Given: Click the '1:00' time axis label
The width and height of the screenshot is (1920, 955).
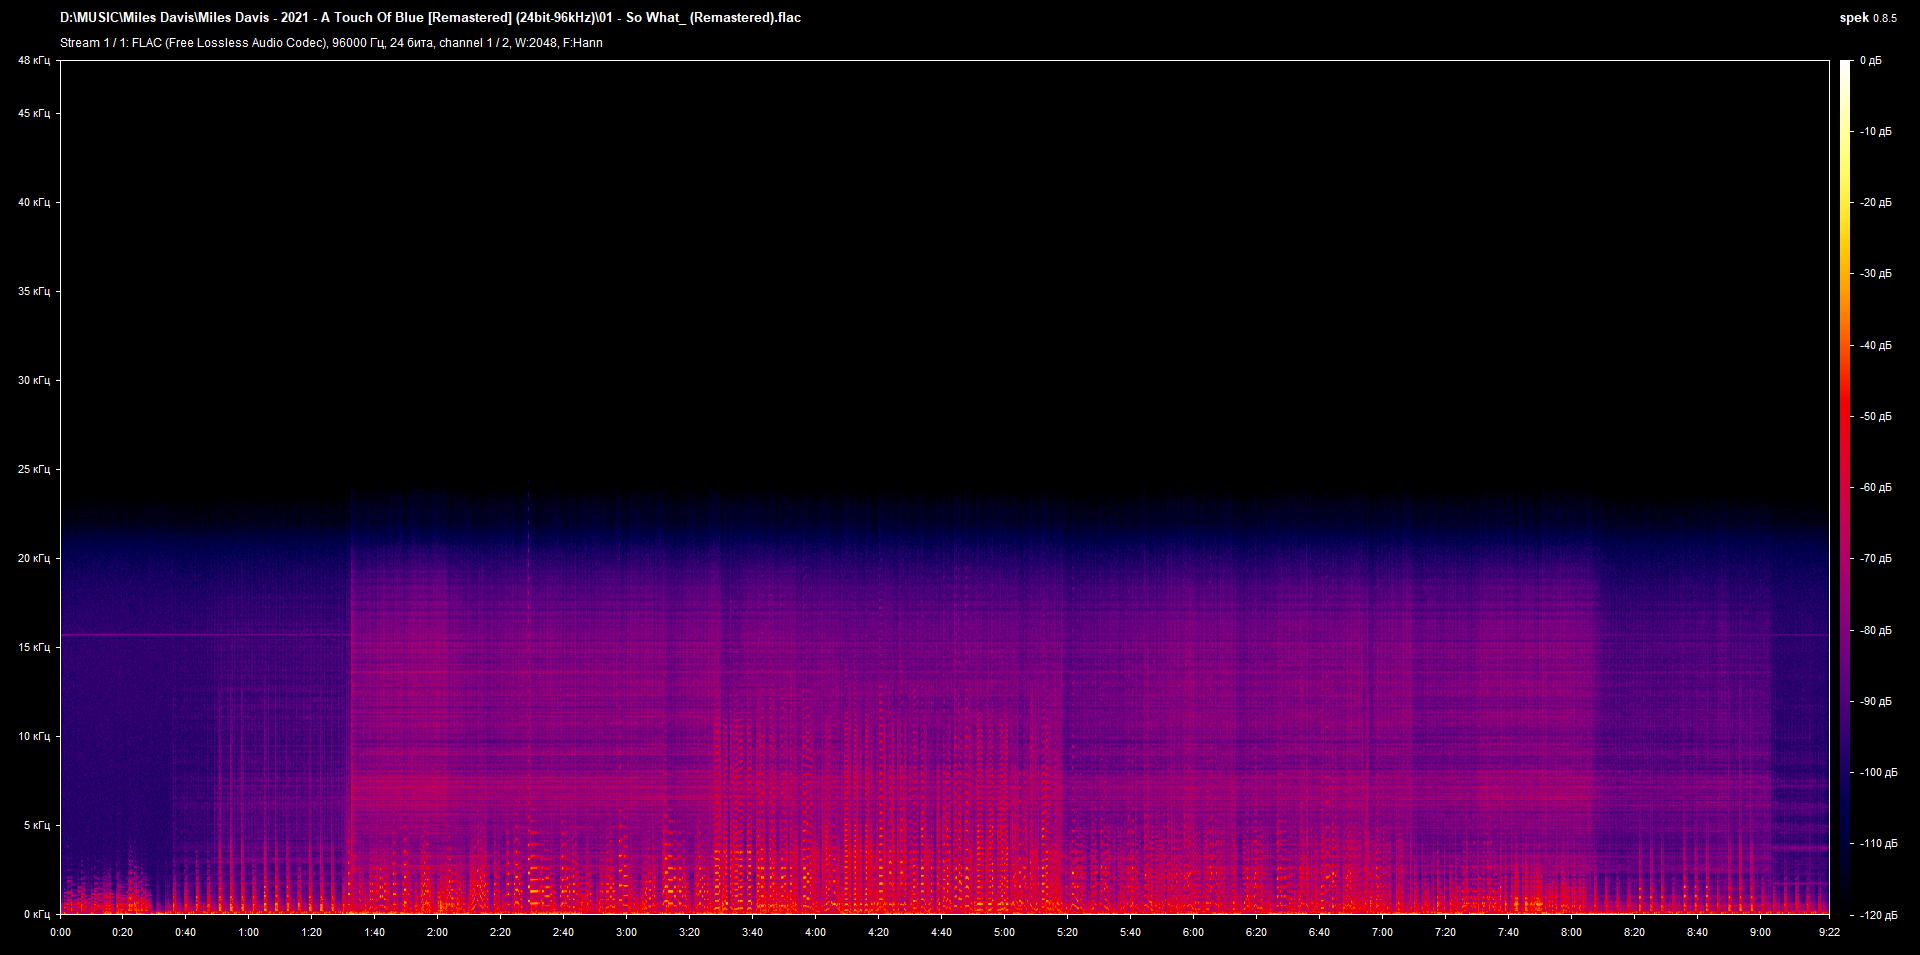Looking at the screenshot, I should tap(249, 933).
